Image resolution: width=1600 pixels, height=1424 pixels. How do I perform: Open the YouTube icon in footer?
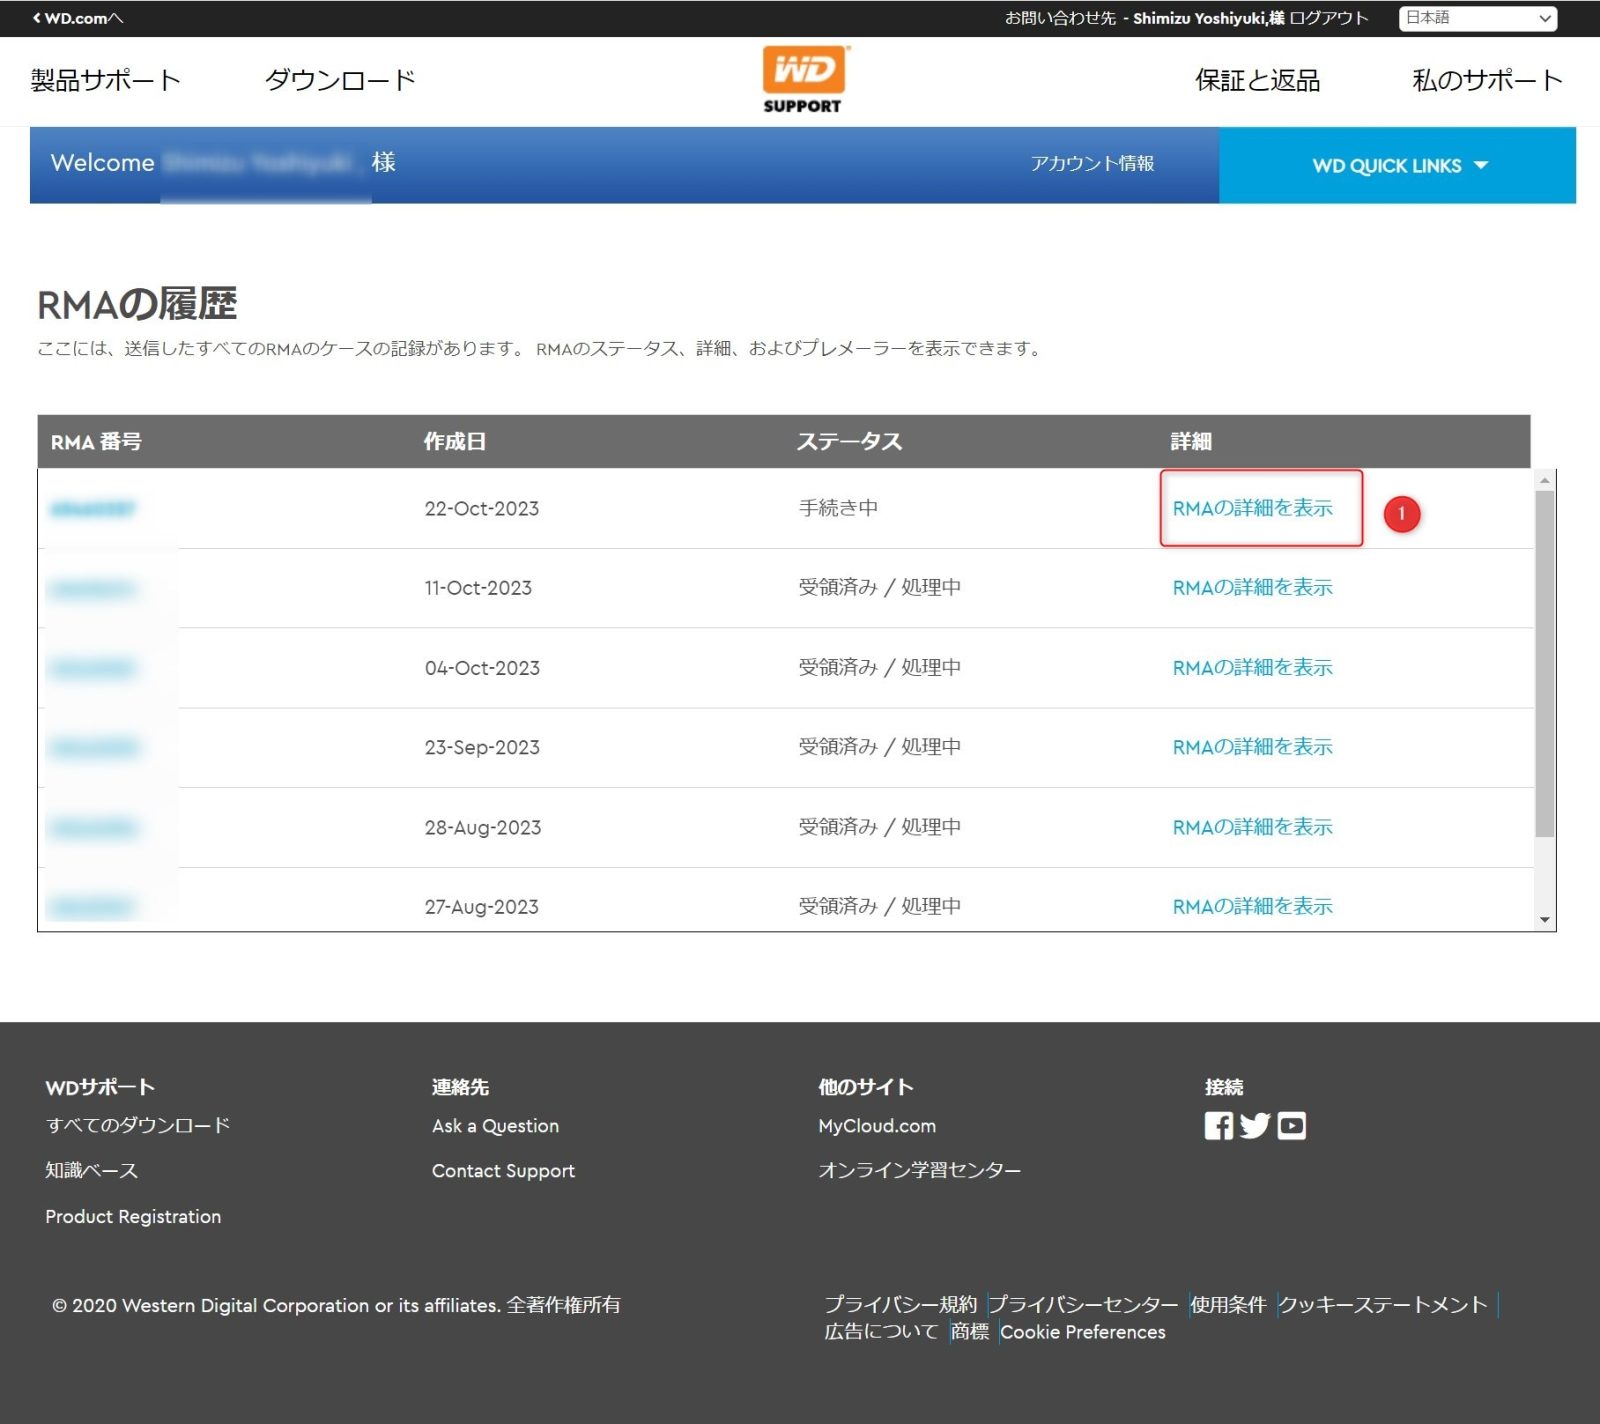pyautogui.click(x=1292, y=1126)
